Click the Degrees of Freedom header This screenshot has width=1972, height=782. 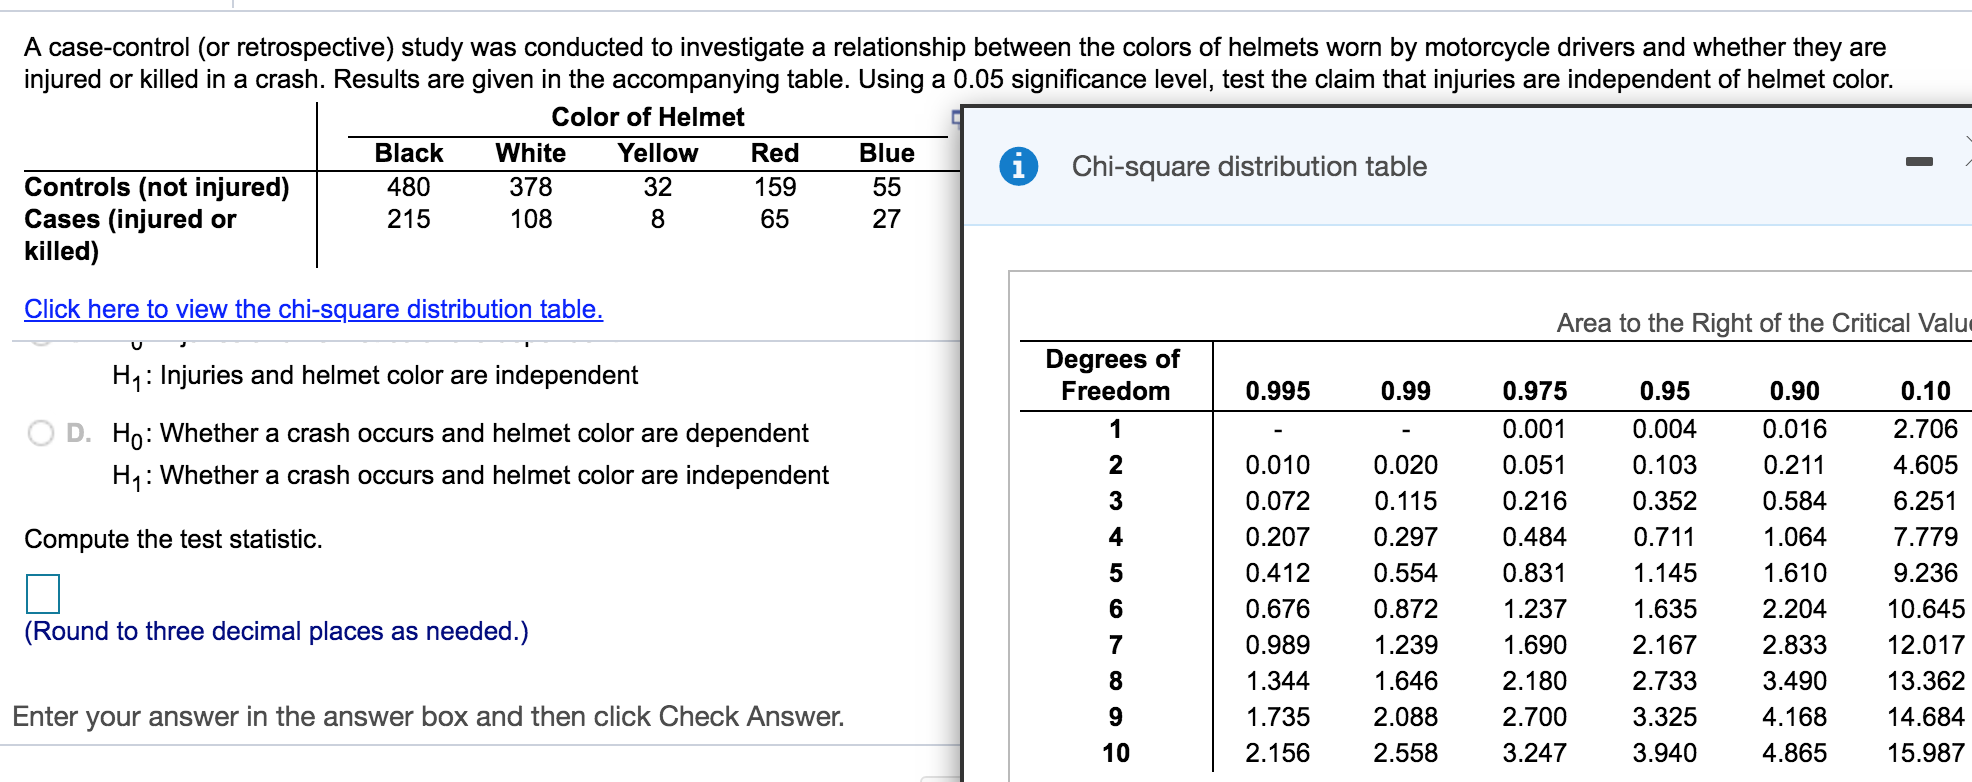coord(1114,375)
